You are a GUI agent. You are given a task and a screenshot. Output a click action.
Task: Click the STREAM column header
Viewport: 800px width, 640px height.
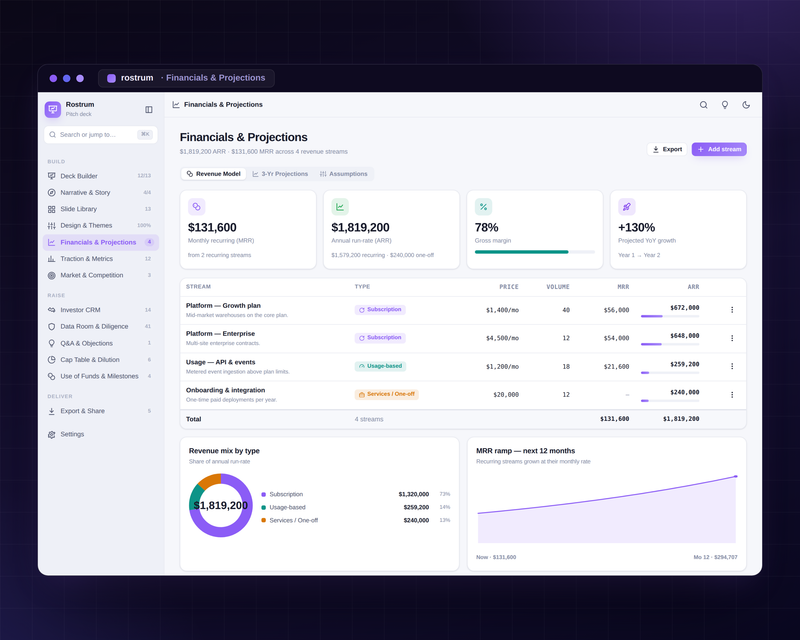click(198, 287)
